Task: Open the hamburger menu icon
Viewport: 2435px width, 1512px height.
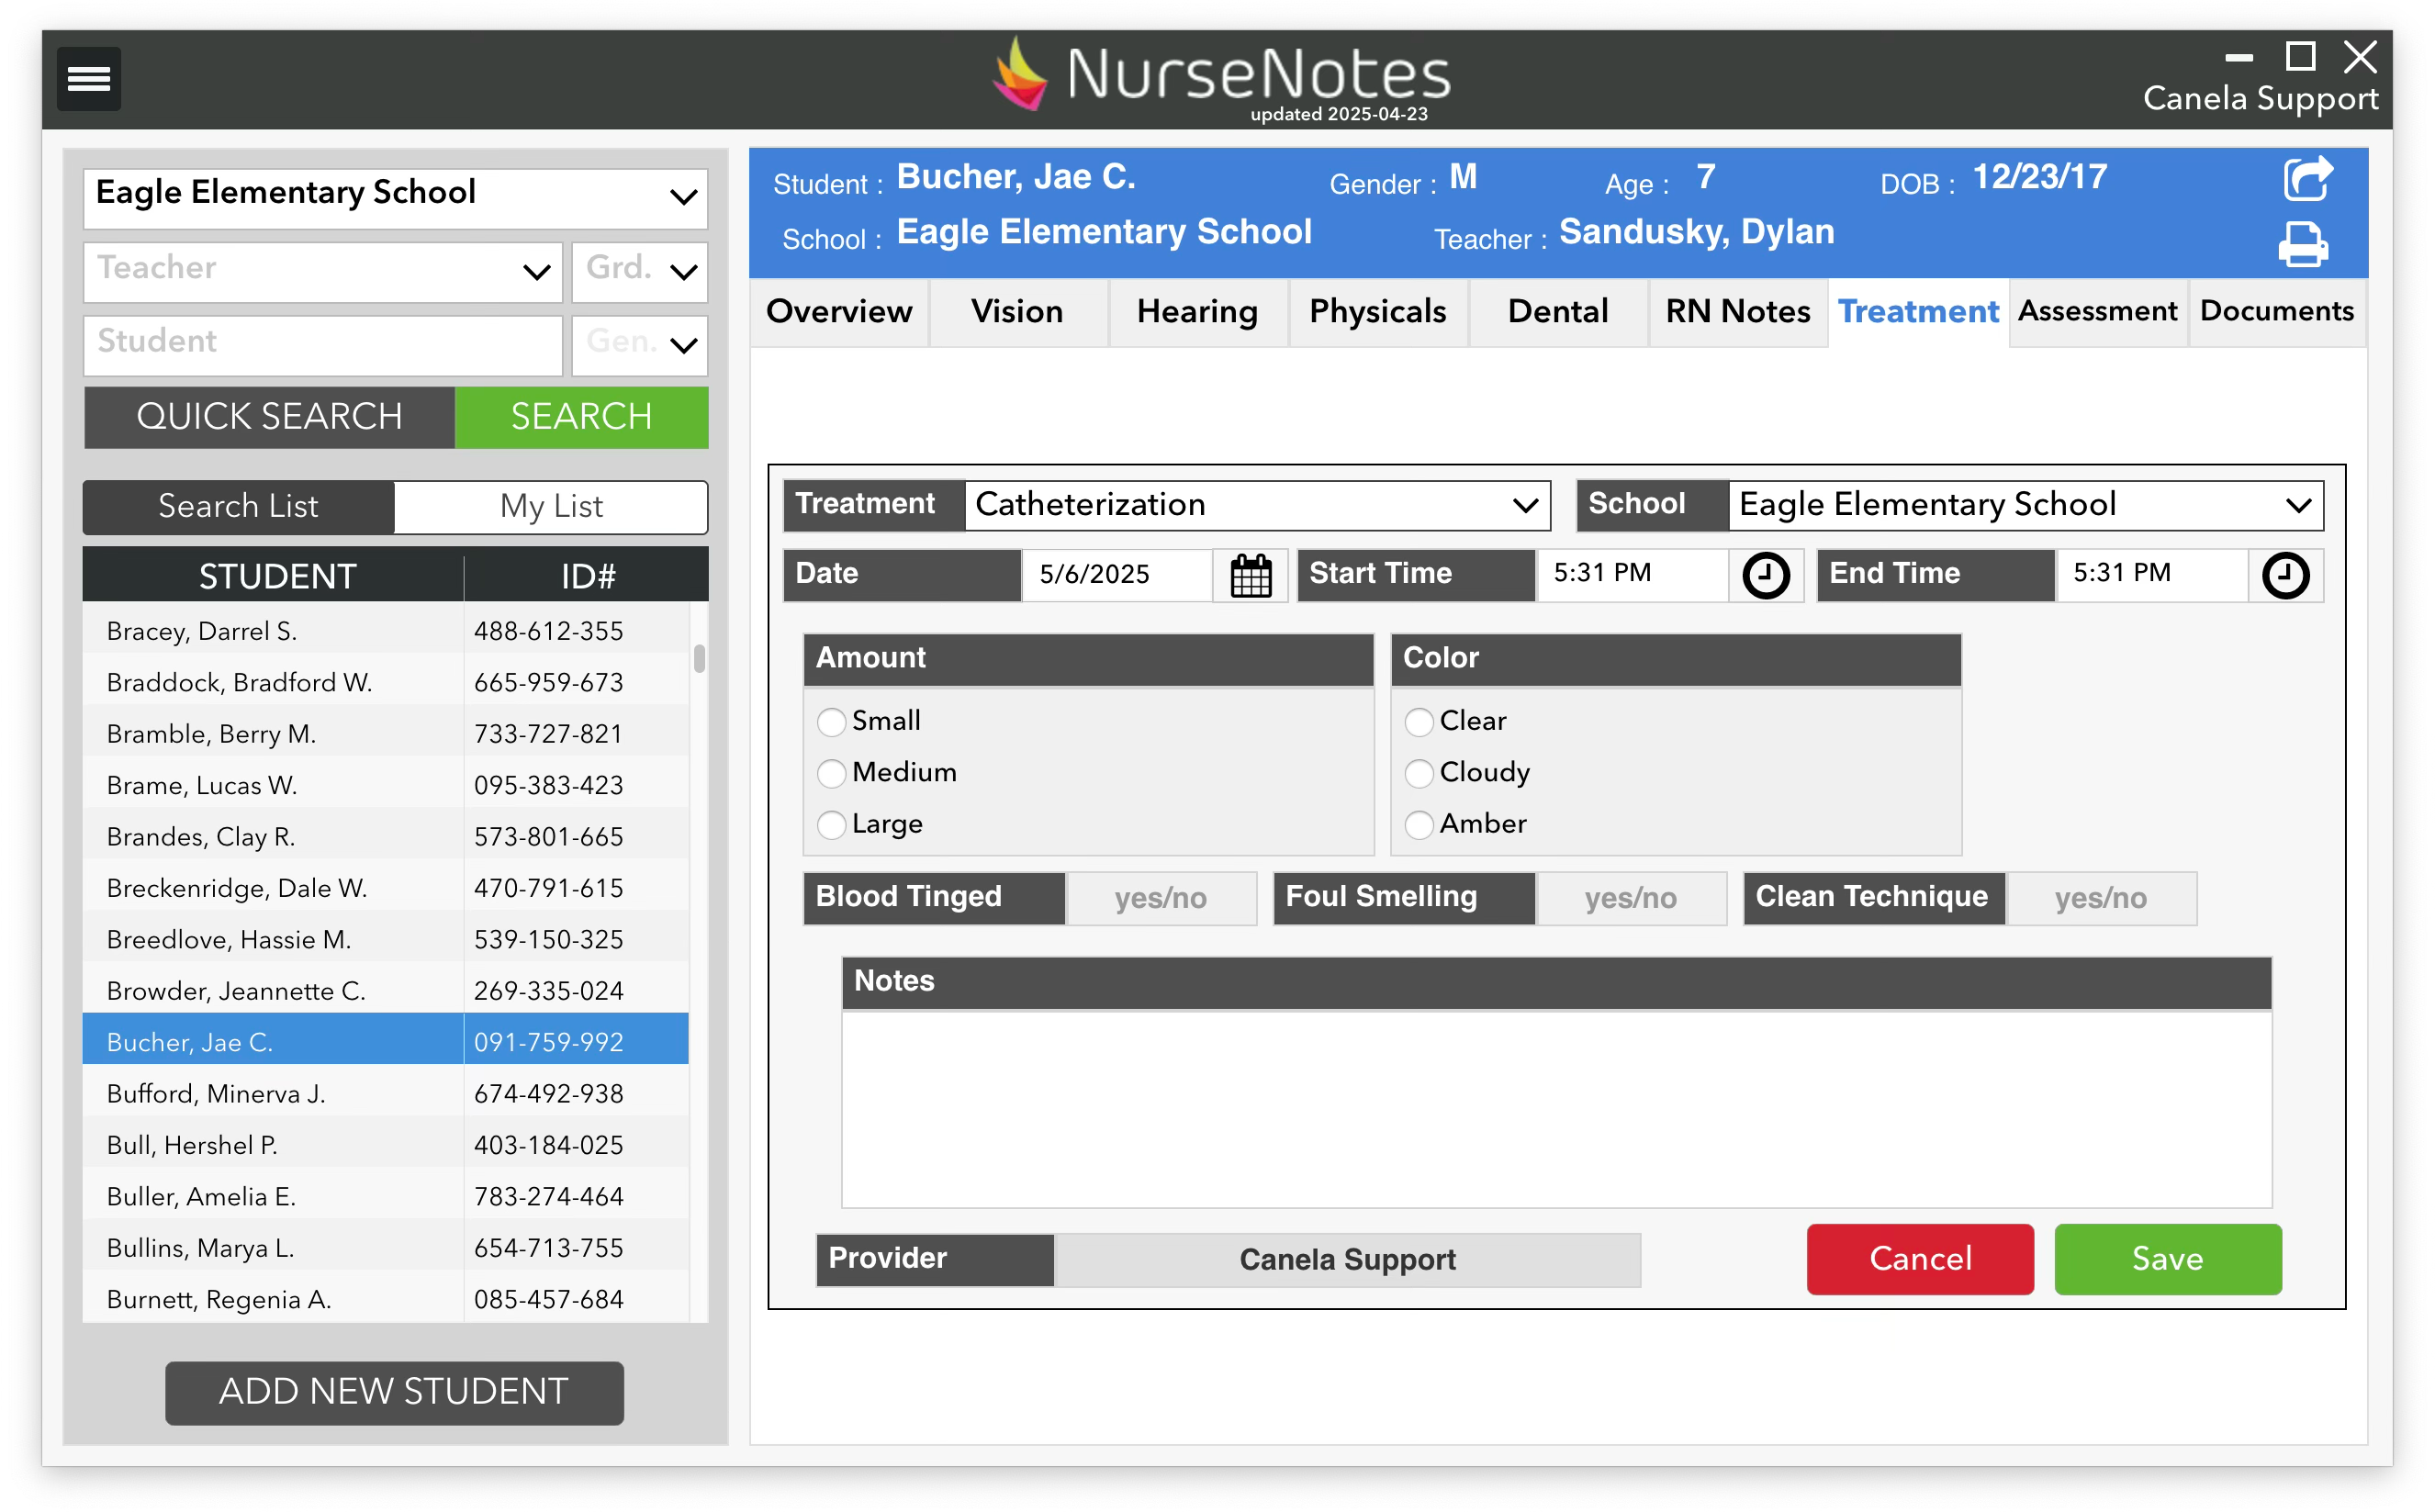Action: pyautogui.click(x=88, y=78)
